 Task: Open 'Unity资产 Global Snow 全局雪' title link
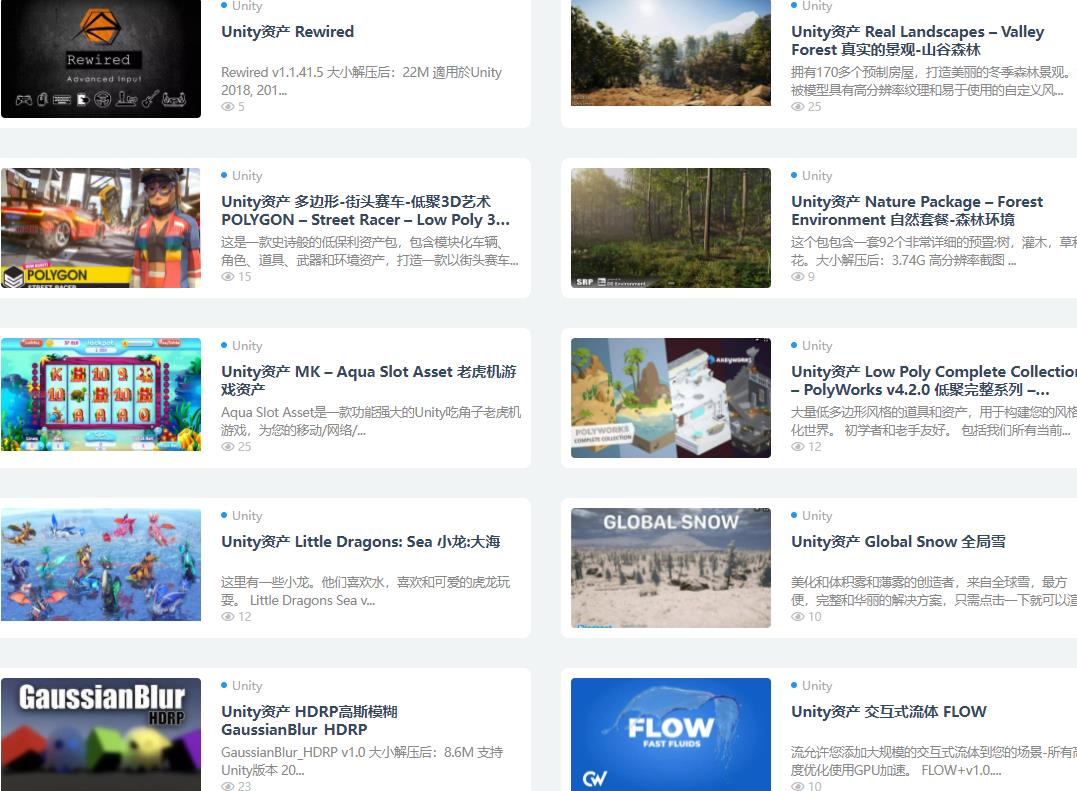point(898,542)
